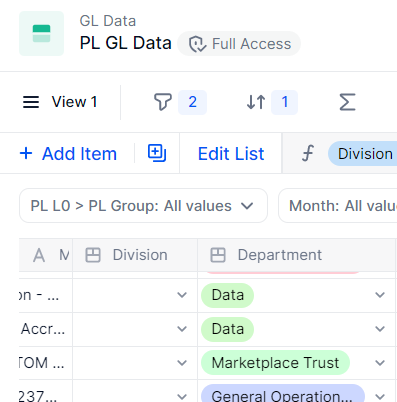This screenshot has width=397, height=402.
Task: Click the shield icon in Full Access badge
Action: click(198, 44)
